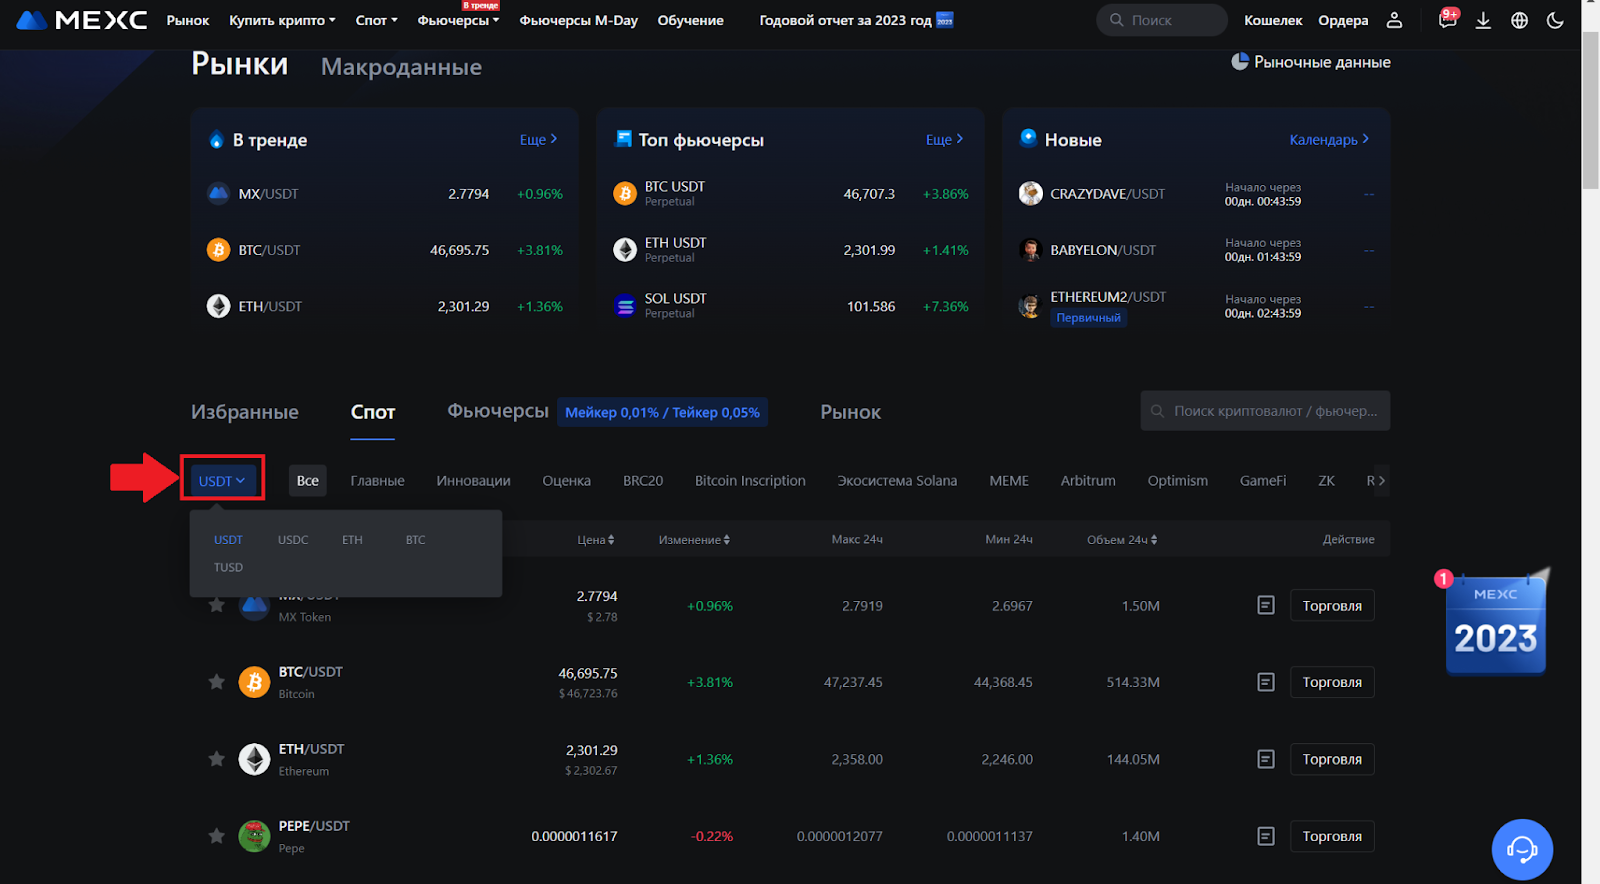1600x884 pixels.
Task: Select BTC in the quote dropdown
Action: click(416, 540)
